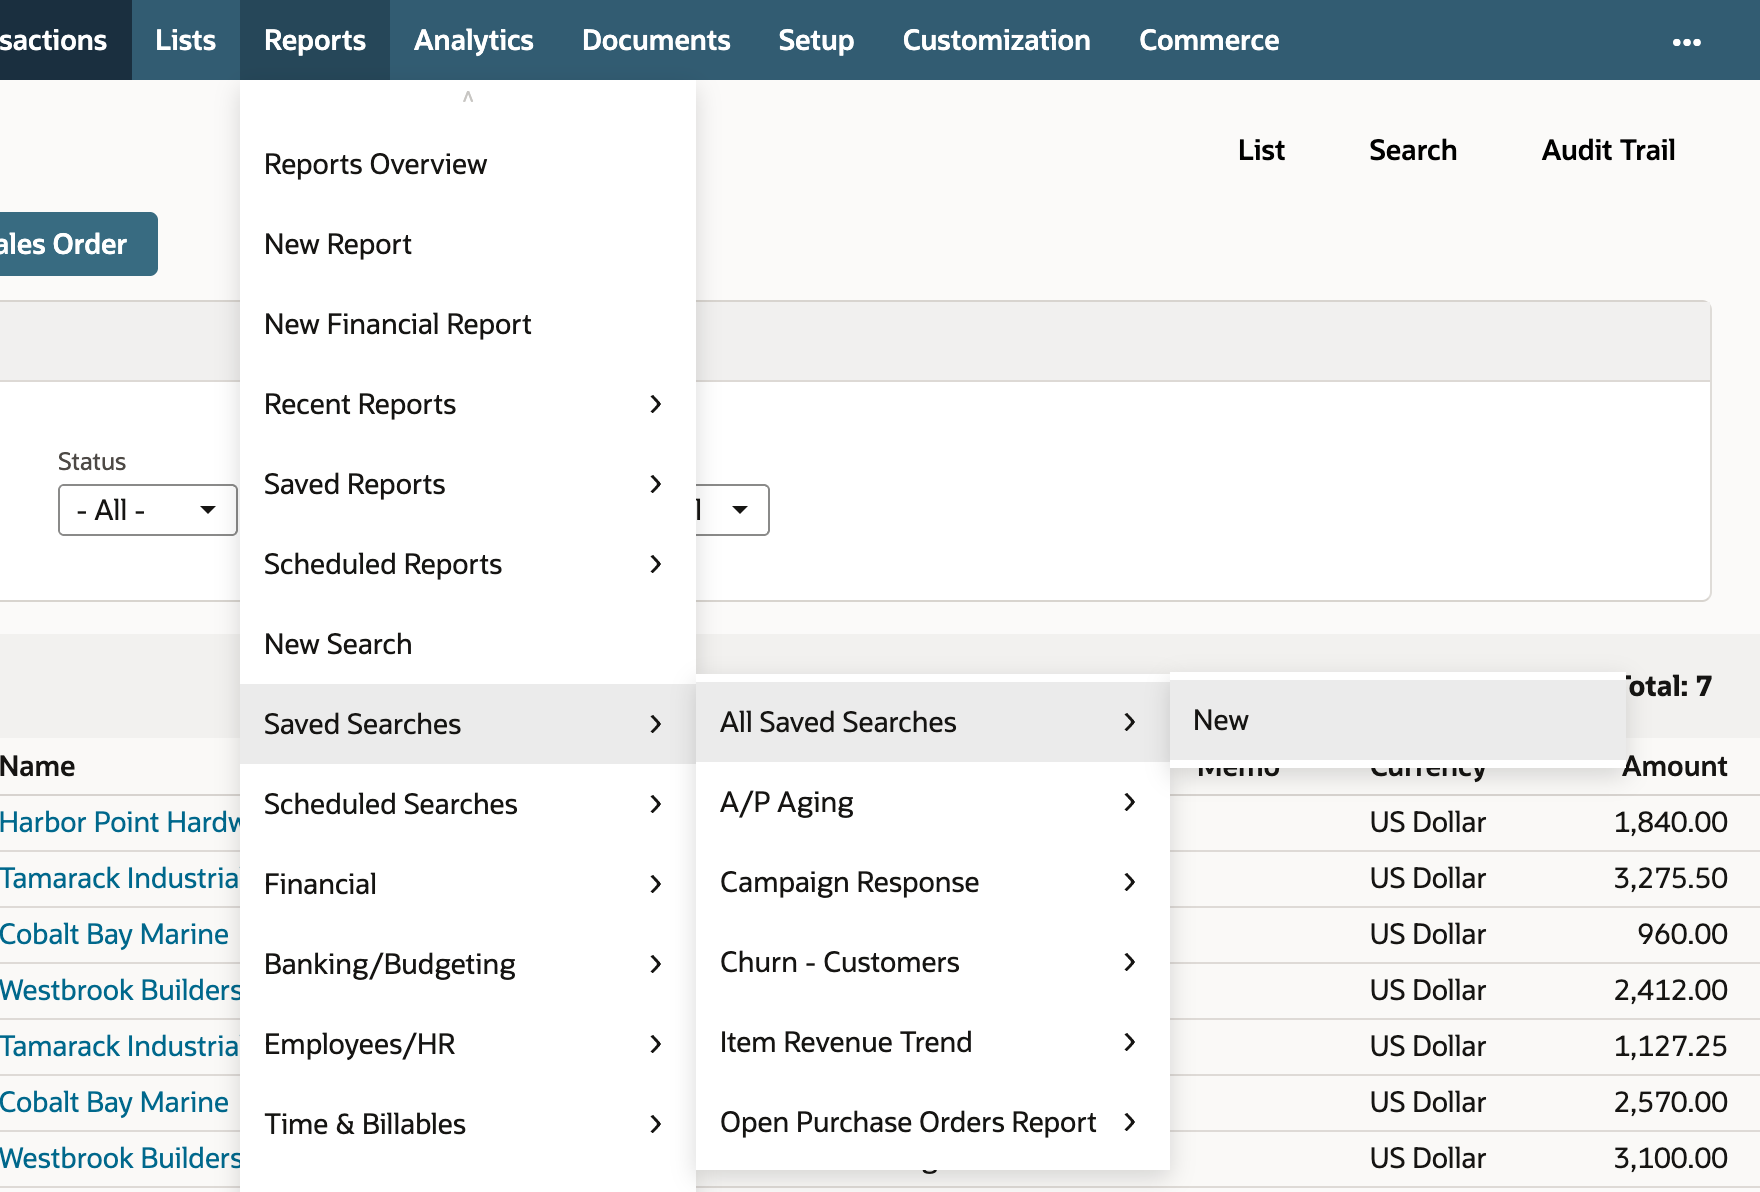This screenshot has width=1760, height=1192.
Task: Open Harbor Point Hardware customer link
Action: tap(120, 822)
